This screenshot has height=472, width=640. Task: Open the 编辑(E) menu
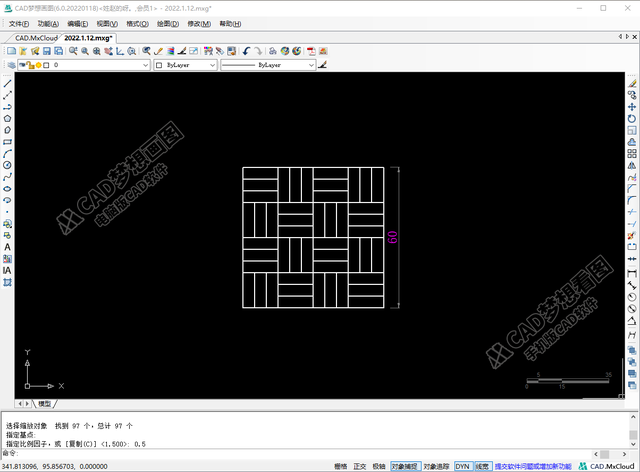[x=78, y=24]
